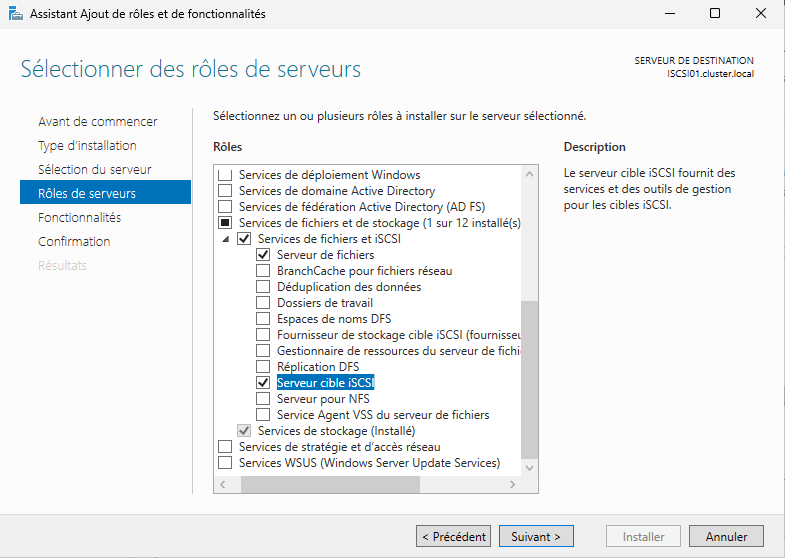Uncheck the Serveur cible iSCSI checkbox
The height and width of the screenshot is (558, 785).
click(x=263, y=383)
